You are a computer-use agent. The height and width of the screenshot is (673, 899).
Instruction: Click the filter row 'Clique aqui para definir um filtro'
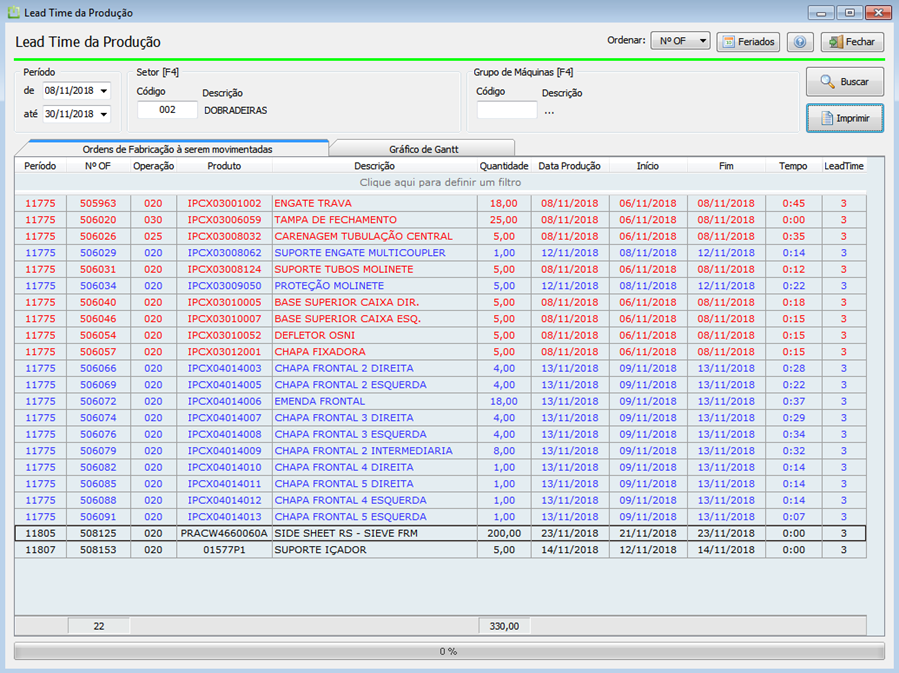click(x=440, y=183)
